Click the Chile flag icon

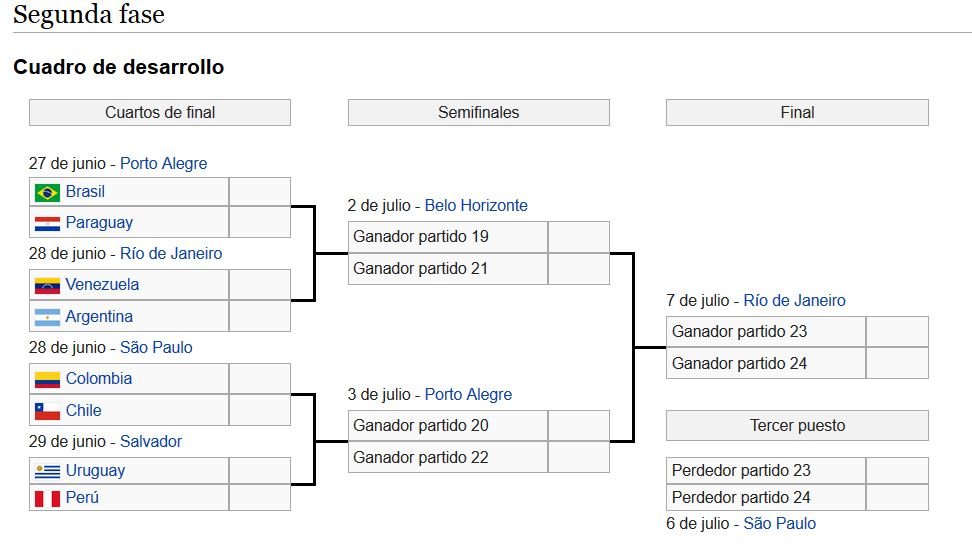point(47,411)
